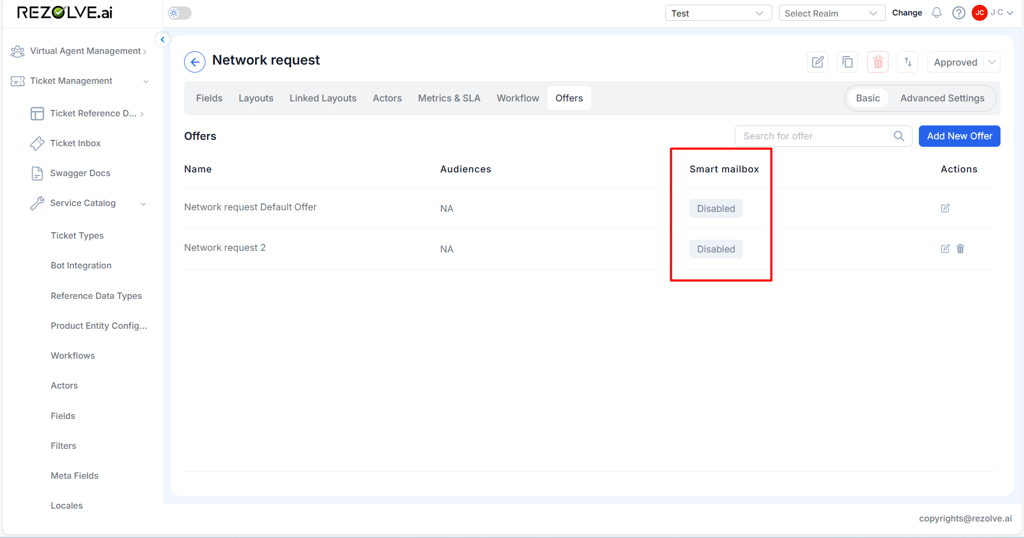Click the copy/duplicate icon in header
The height and width of the screenshot is (538, 1024).
[848, 62]
